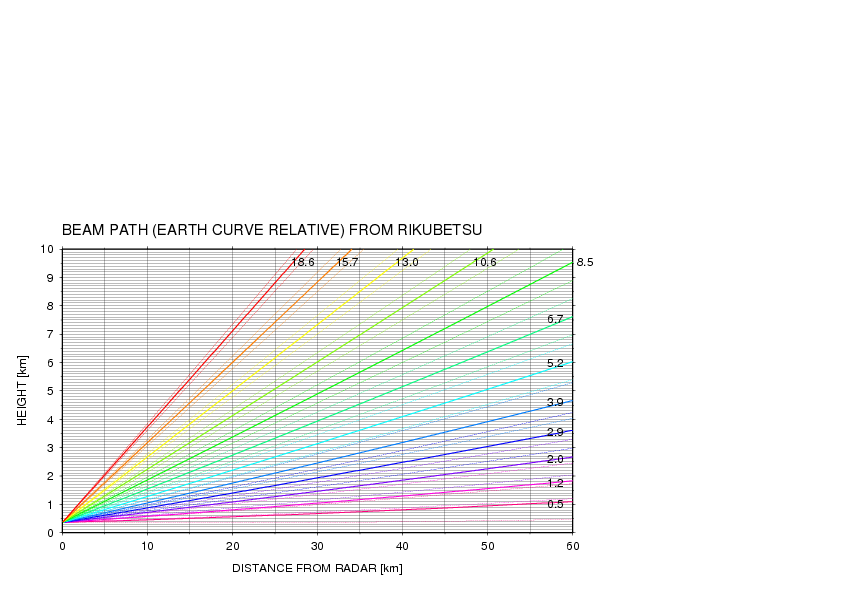Click the 6.7 elevation angle label
Viewport: 842px width, 595px height.
coord(555,319)
